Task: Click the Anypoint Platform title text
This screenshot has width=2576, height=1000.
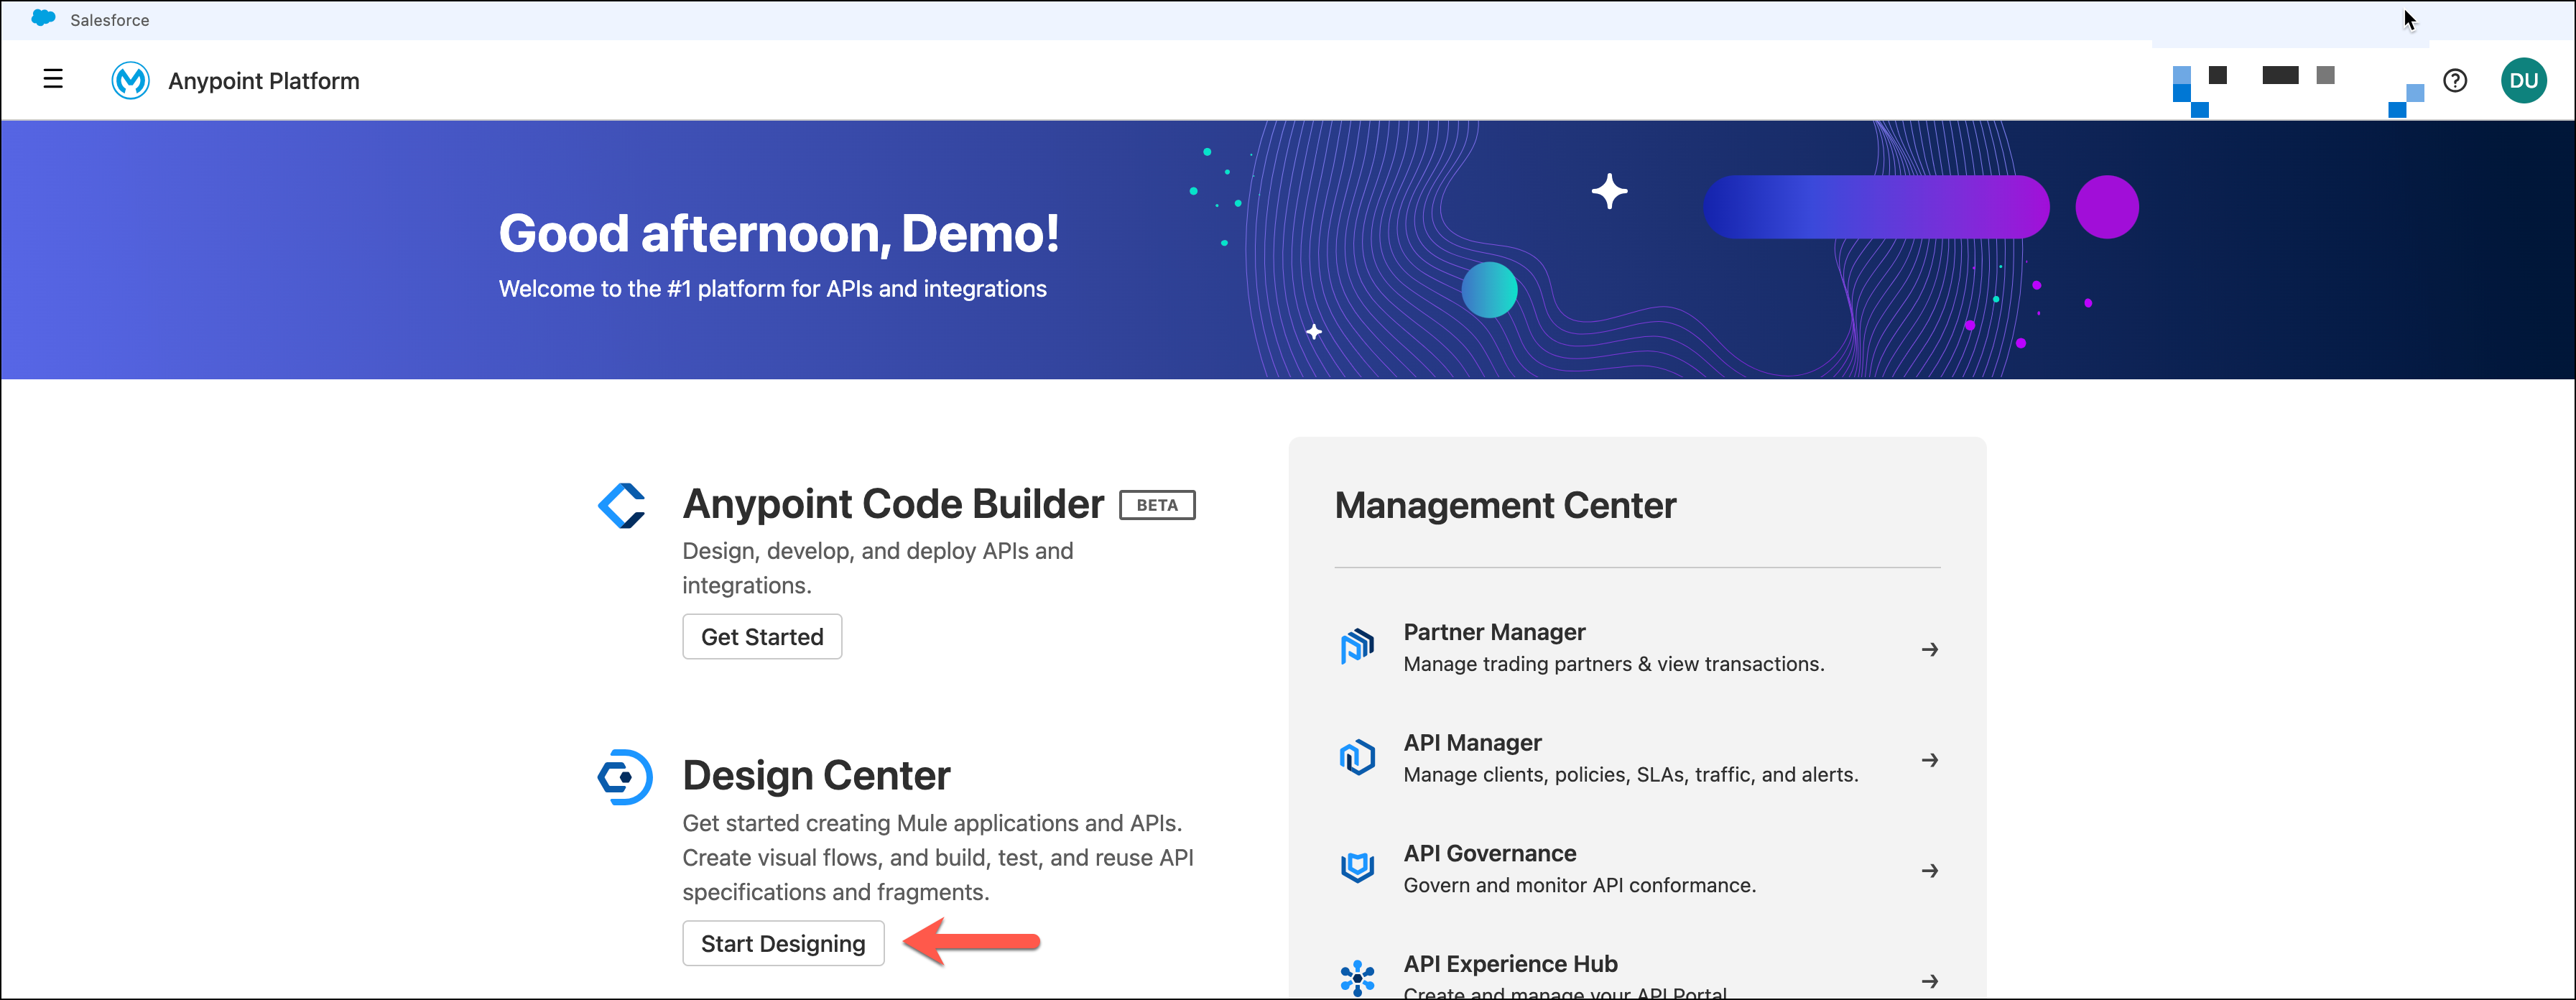Action: click(x=264, y=81)
